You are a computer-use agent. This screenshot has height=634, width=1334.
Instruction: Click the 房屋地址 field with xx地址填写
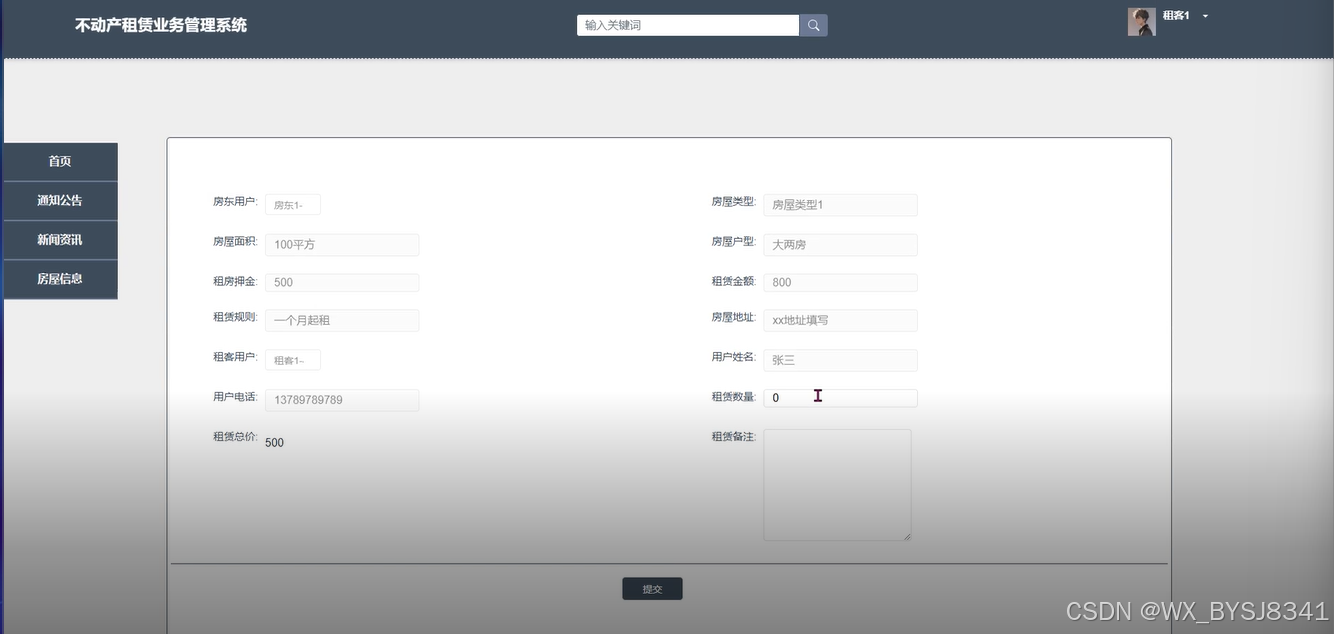840,321
